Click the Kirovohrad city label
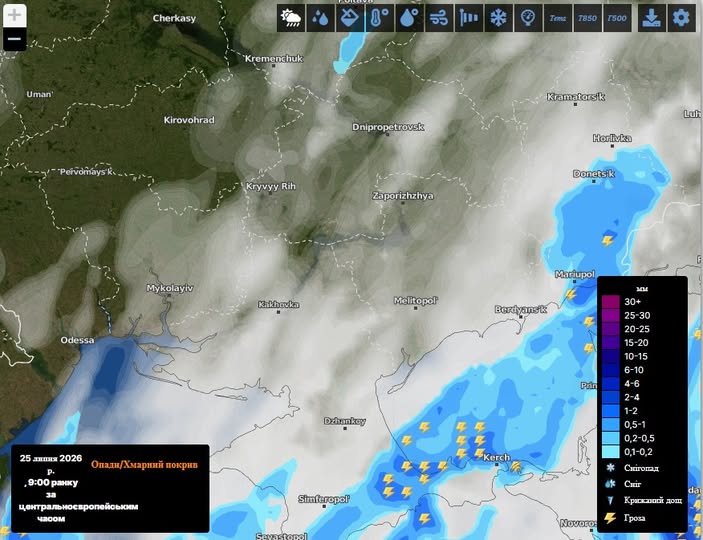Screen dimensions: 703x540 click(189, 120)
